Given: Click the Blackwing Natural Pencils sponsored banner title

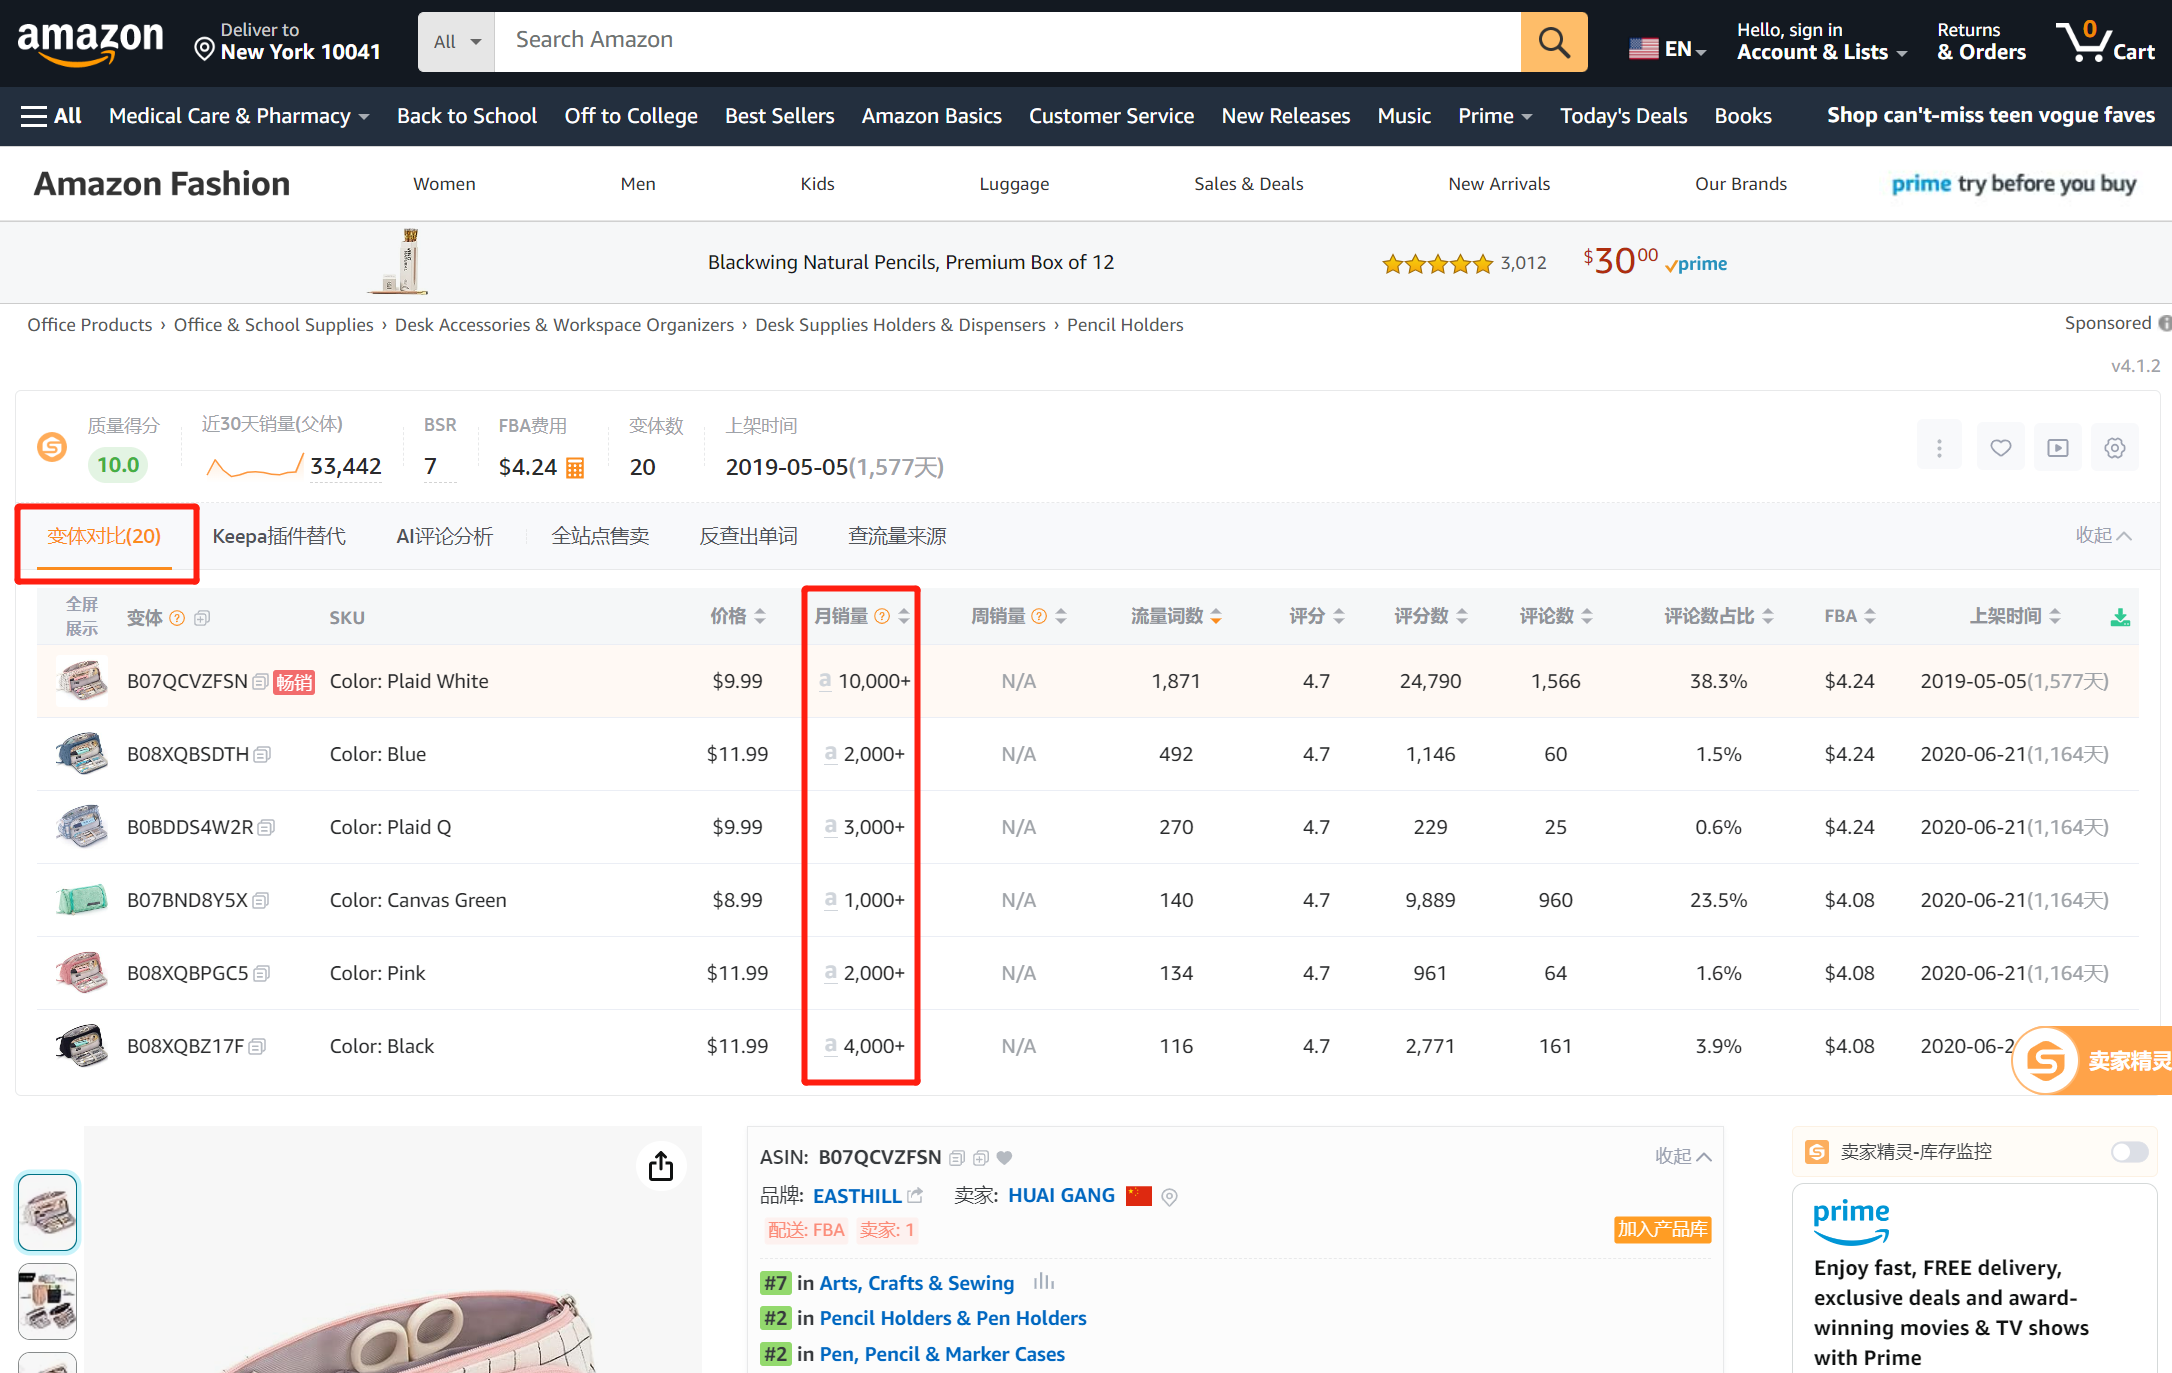Looking at the screenshot, I should click(x=910, y=263).
